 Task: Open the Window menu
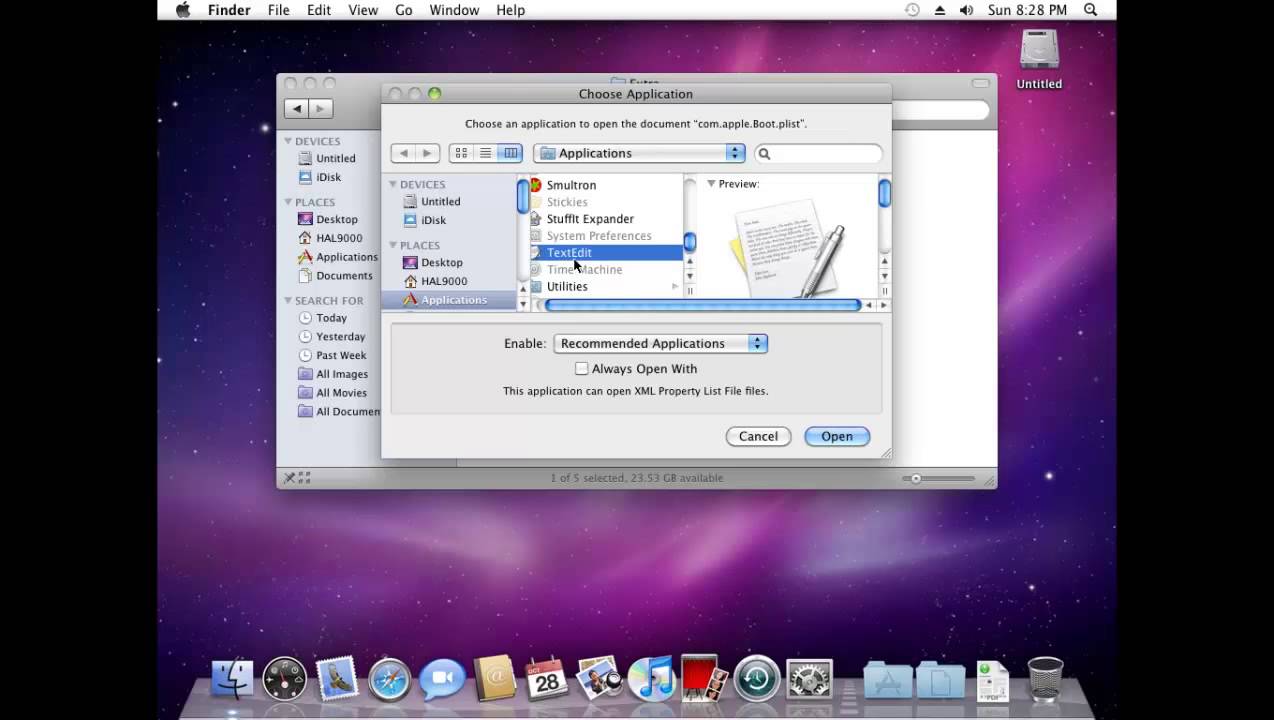point(454,10)
